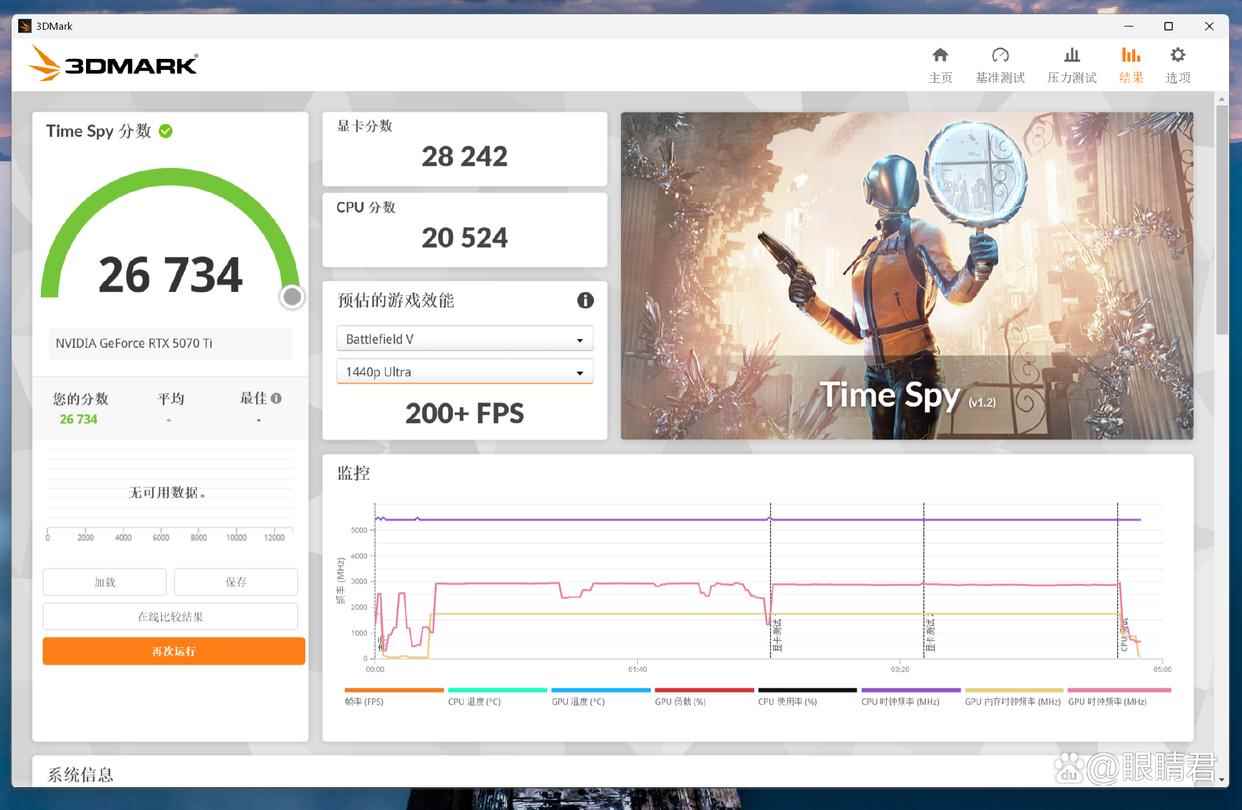
Task: Click the green checkmark beside Time Spy score
Action: pyautogui.click(x=165, y=131)
